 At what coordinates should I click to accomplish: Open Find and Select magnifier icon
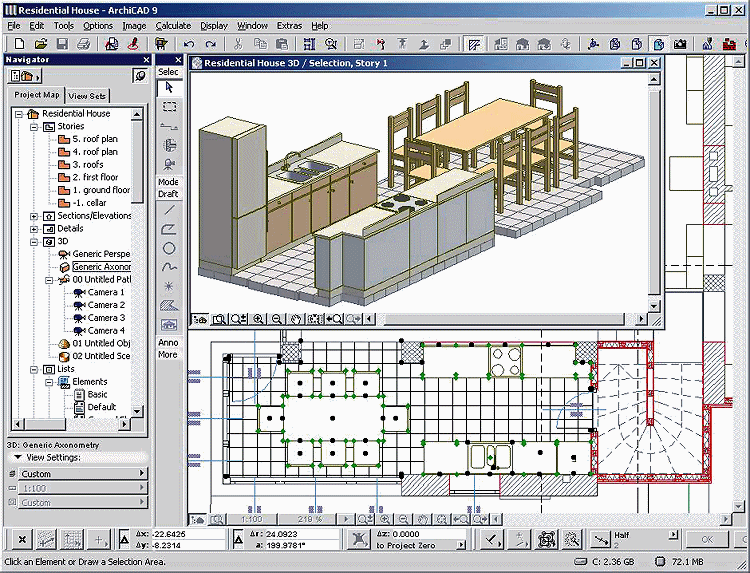click(331, 44)
